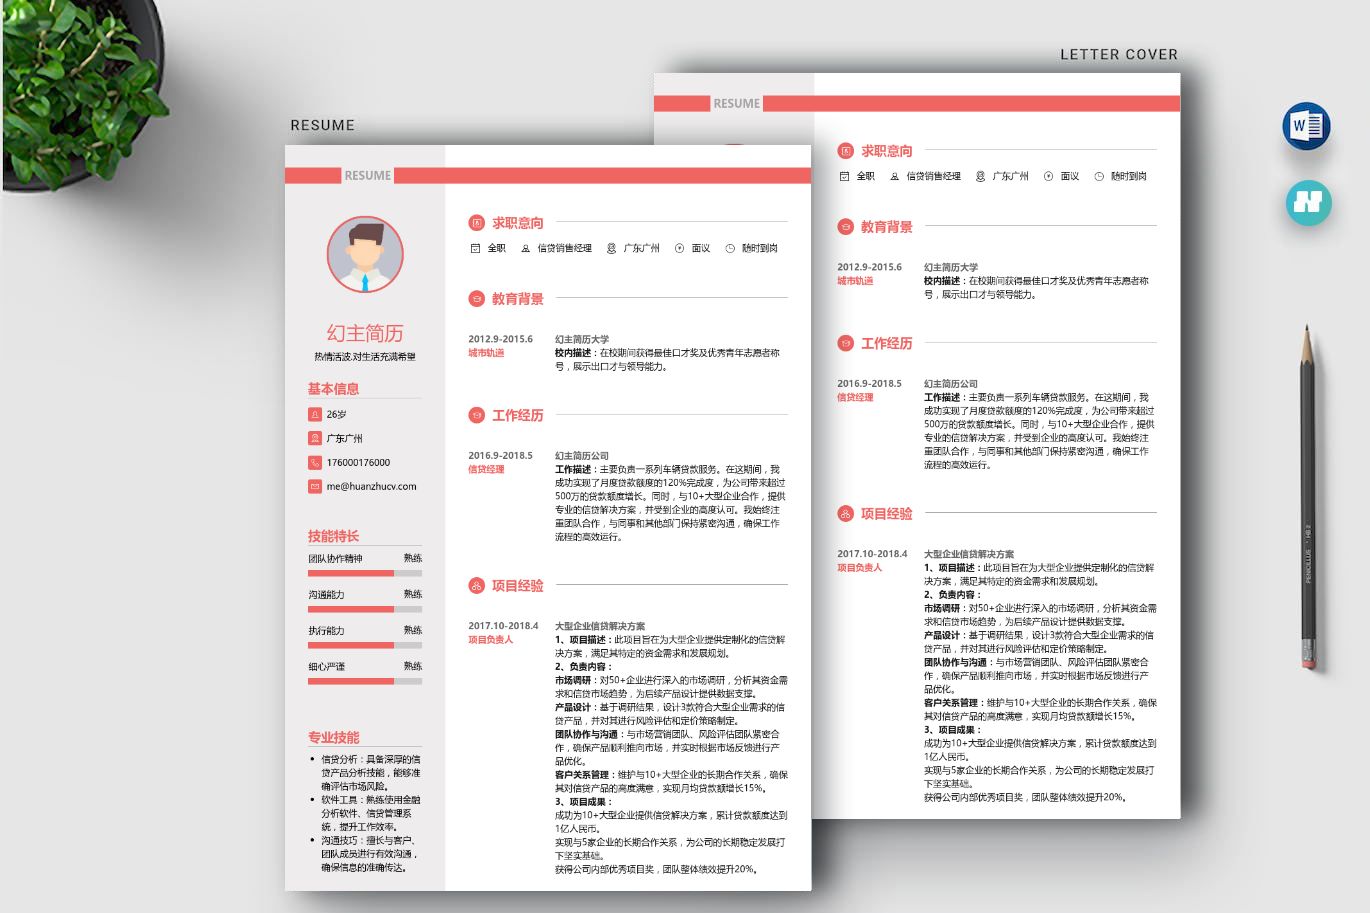
Task: Select the phone number 176000176000
Action: (358, 463)
